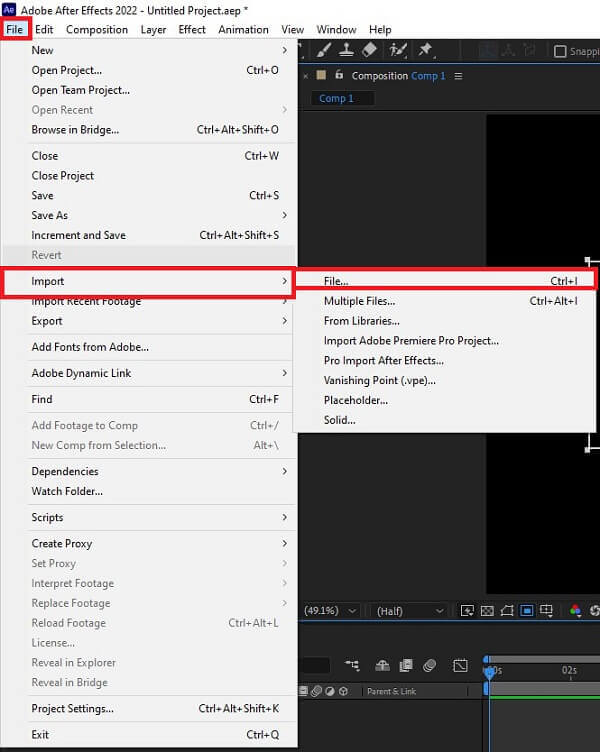
Task: Choose Pro Import After Effects...
Action: 445,361
